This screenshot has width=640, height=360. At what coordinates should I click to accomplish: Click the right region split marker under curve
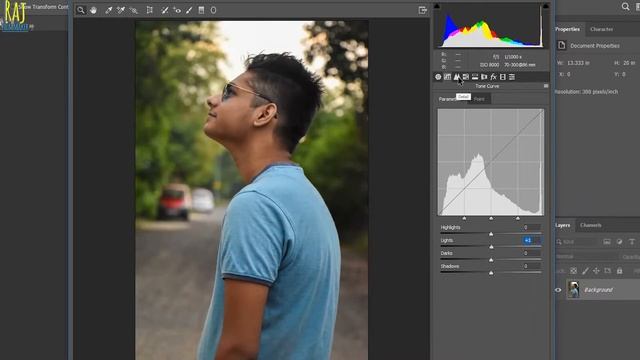[x=518, y=219]
